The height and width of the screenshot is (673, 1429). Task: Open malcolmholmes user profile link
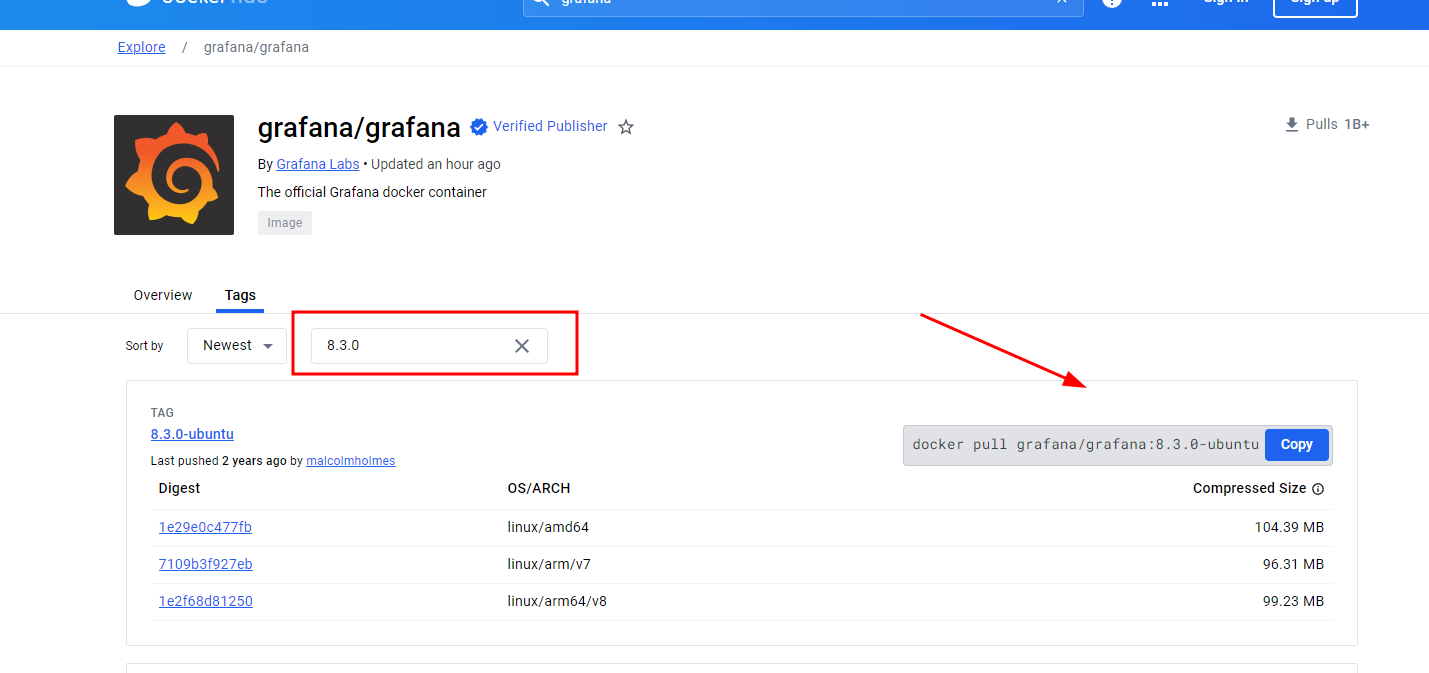pos(350,461)
